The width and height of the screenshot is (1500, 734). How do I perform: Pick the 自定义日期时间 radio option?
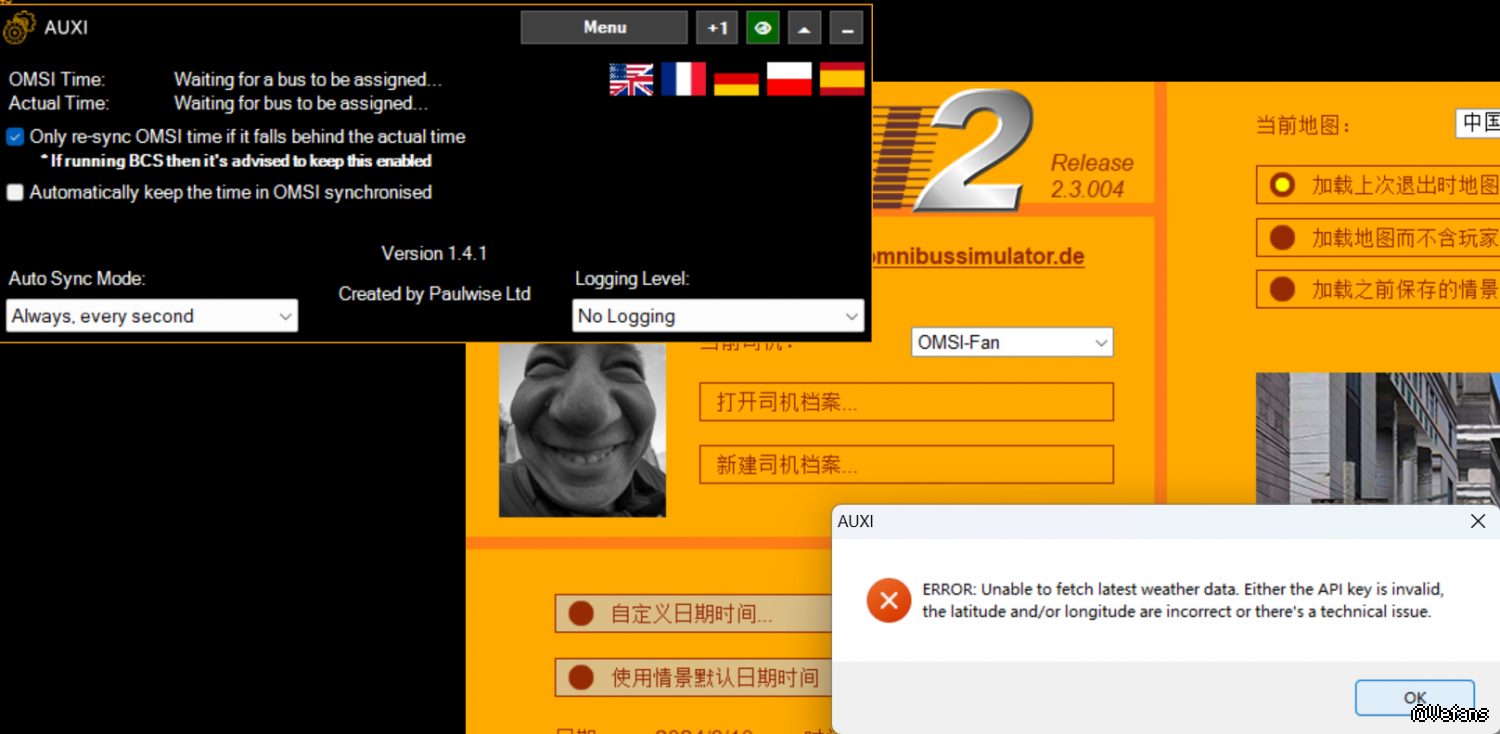581,613
